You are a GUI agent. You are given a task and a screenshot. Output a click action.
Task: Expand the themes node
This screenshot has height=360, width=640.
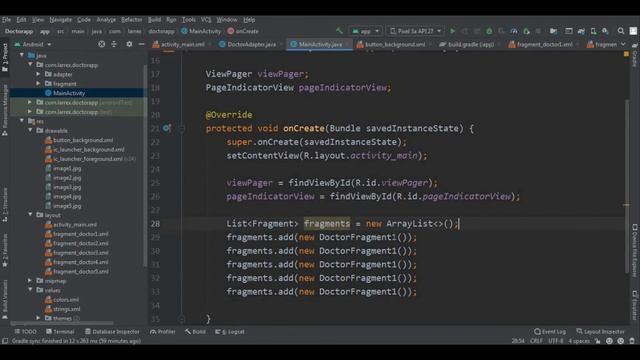(38, 318)
